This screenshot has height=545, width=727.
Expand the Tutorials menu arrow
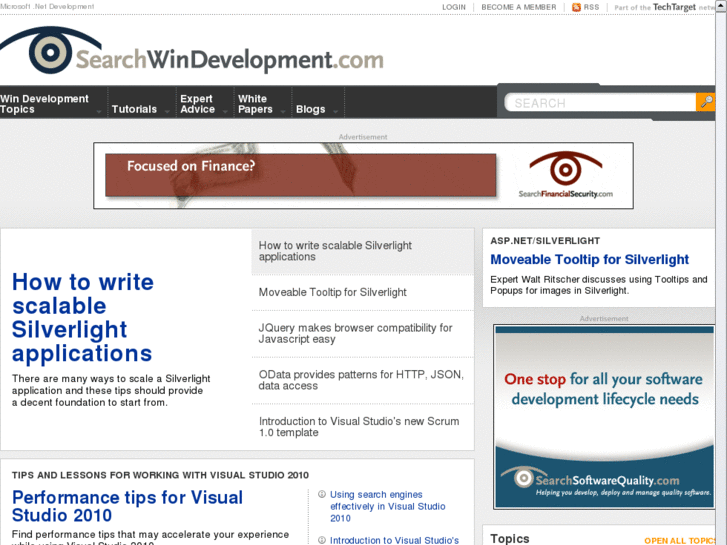click(x=166, y=111)
